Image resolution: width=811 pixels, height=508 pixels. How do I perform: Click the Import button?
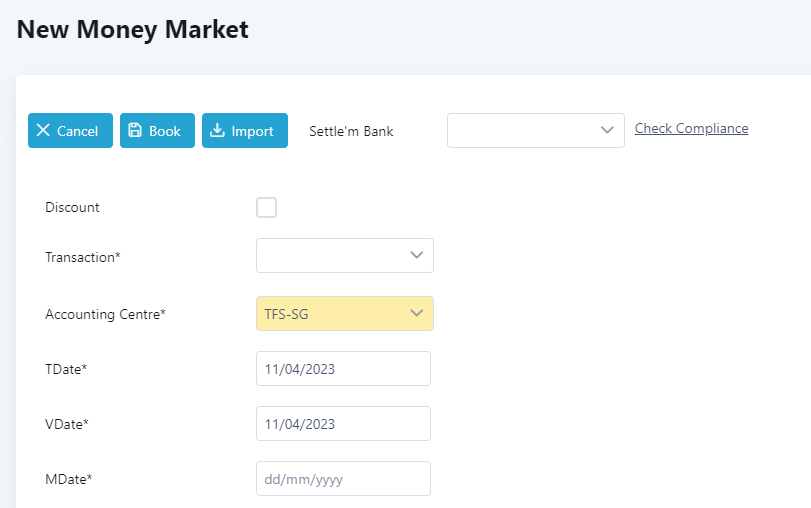pos(245,130)
